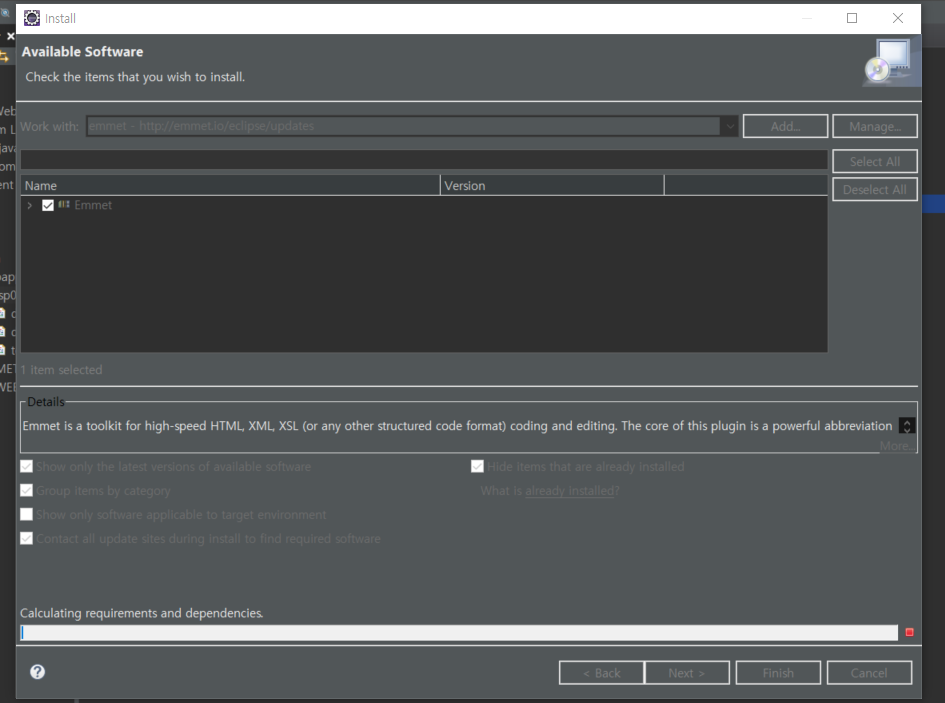Click the 'Available Software' heading

pyautogui.click(x=83, y=52)
